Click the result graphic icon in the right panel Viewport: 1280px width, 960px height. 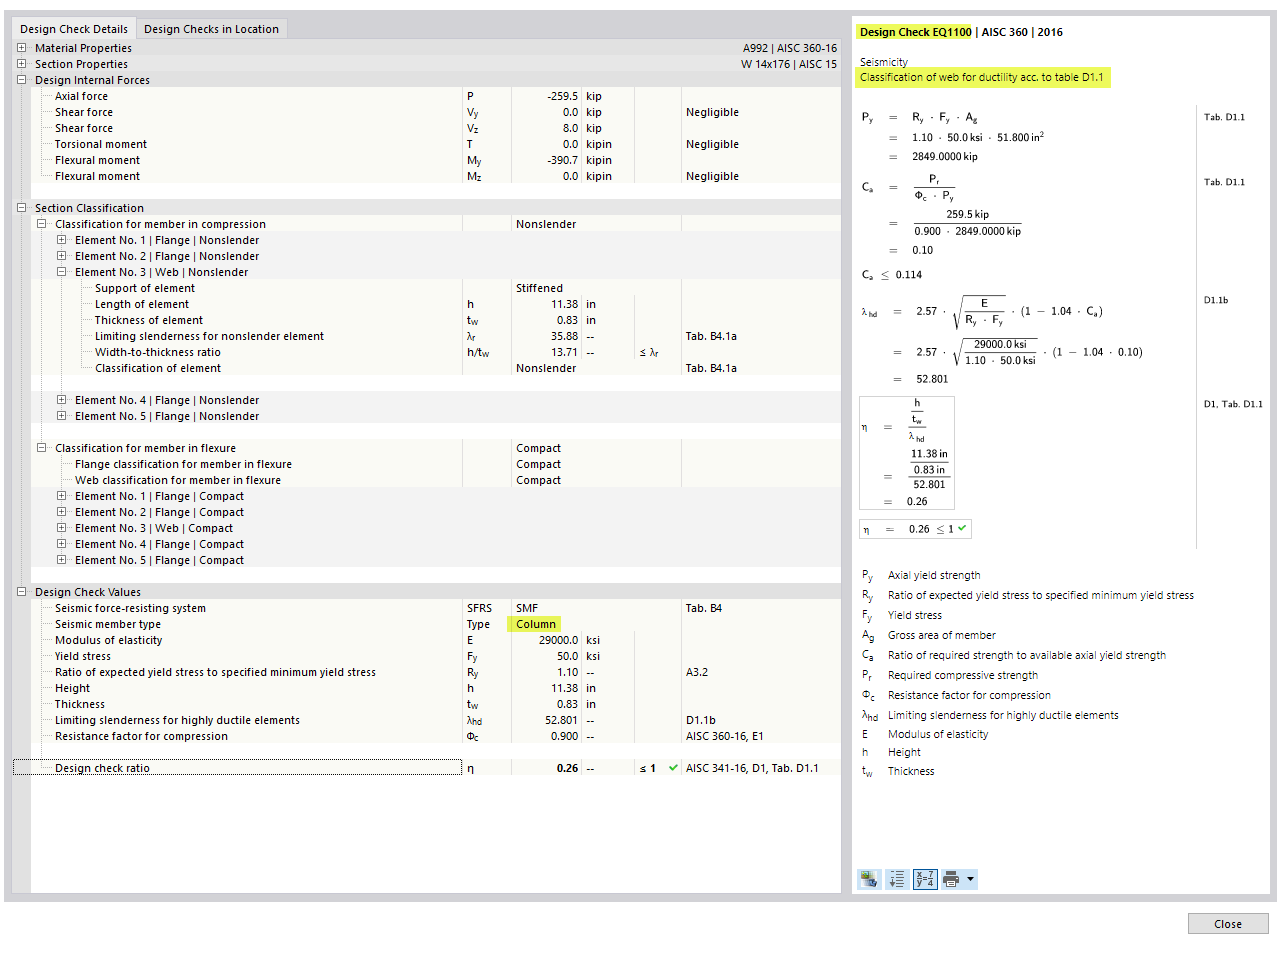point(868,879)
